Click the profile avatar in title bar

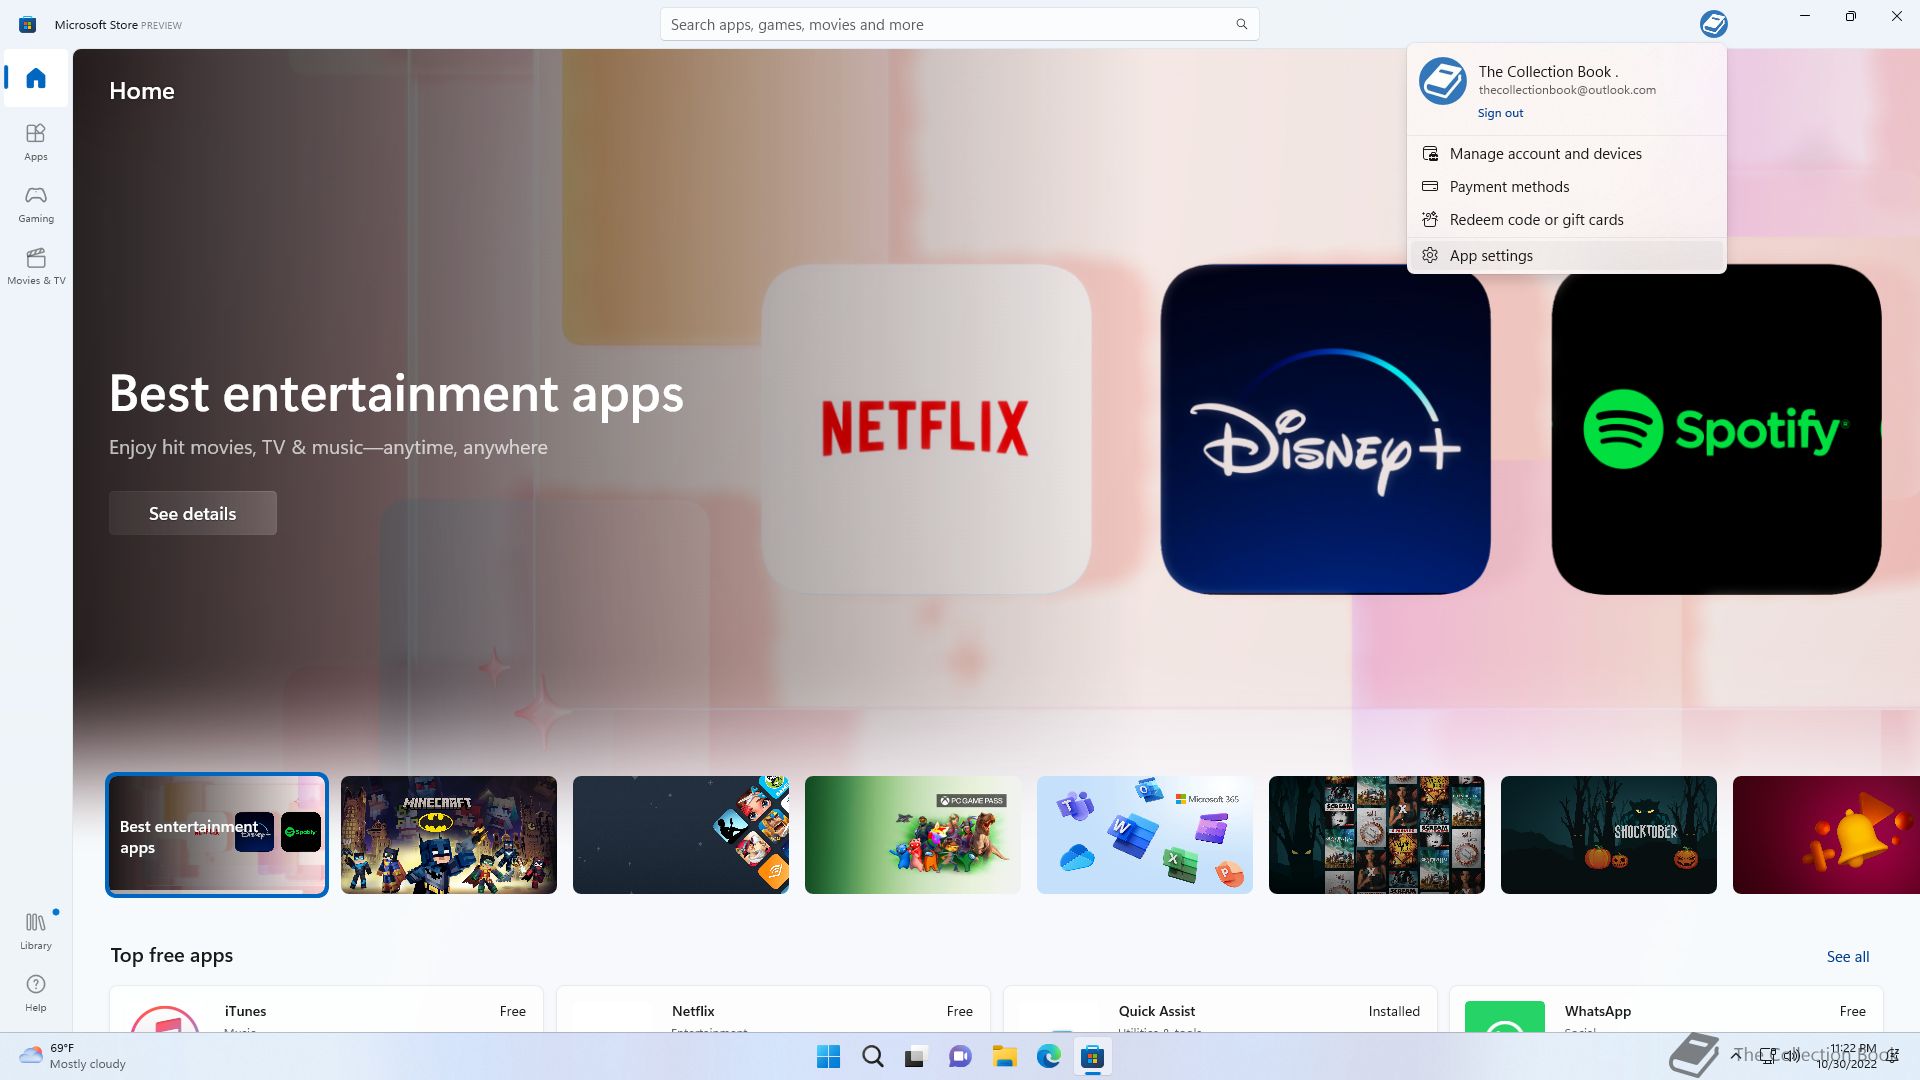1713,24
